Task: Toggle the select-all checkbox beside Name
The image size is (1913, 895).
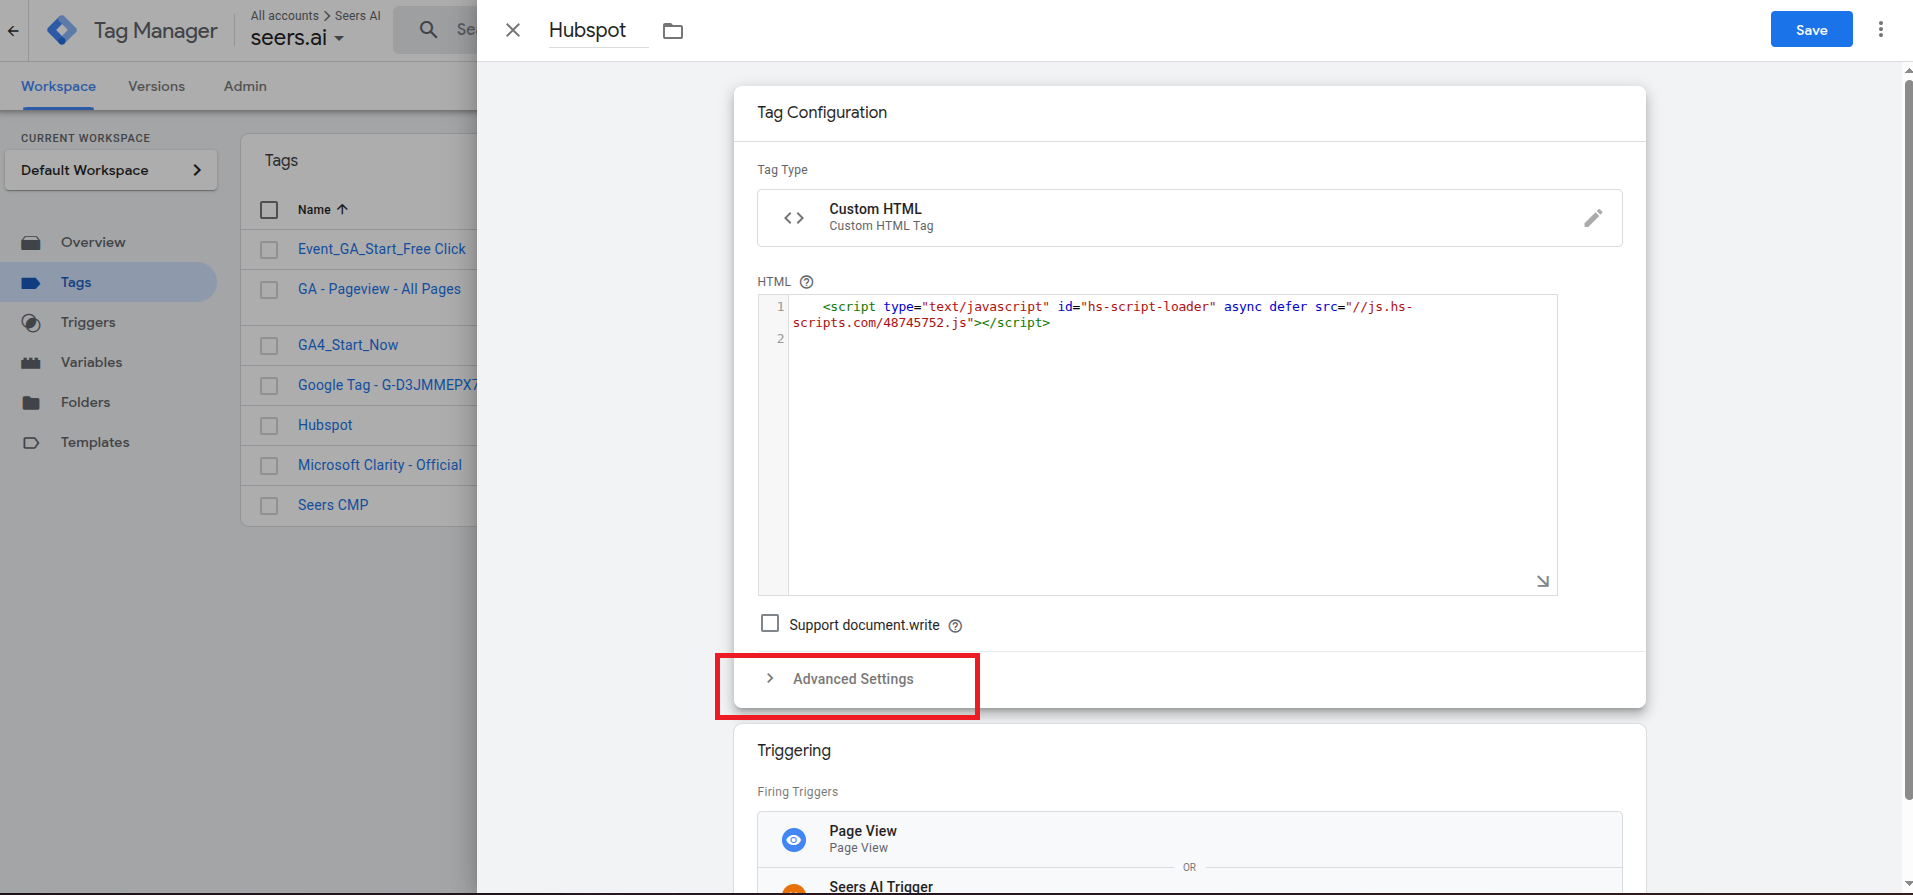Action: coord(269,210)
